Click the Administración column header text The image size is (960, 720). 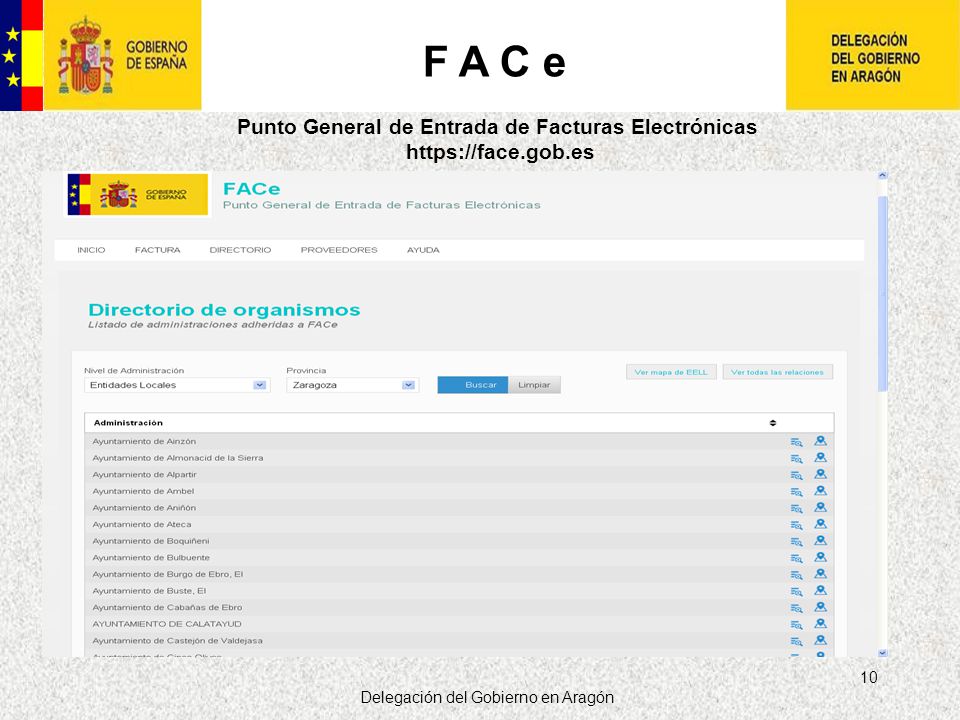pos(128,423)
